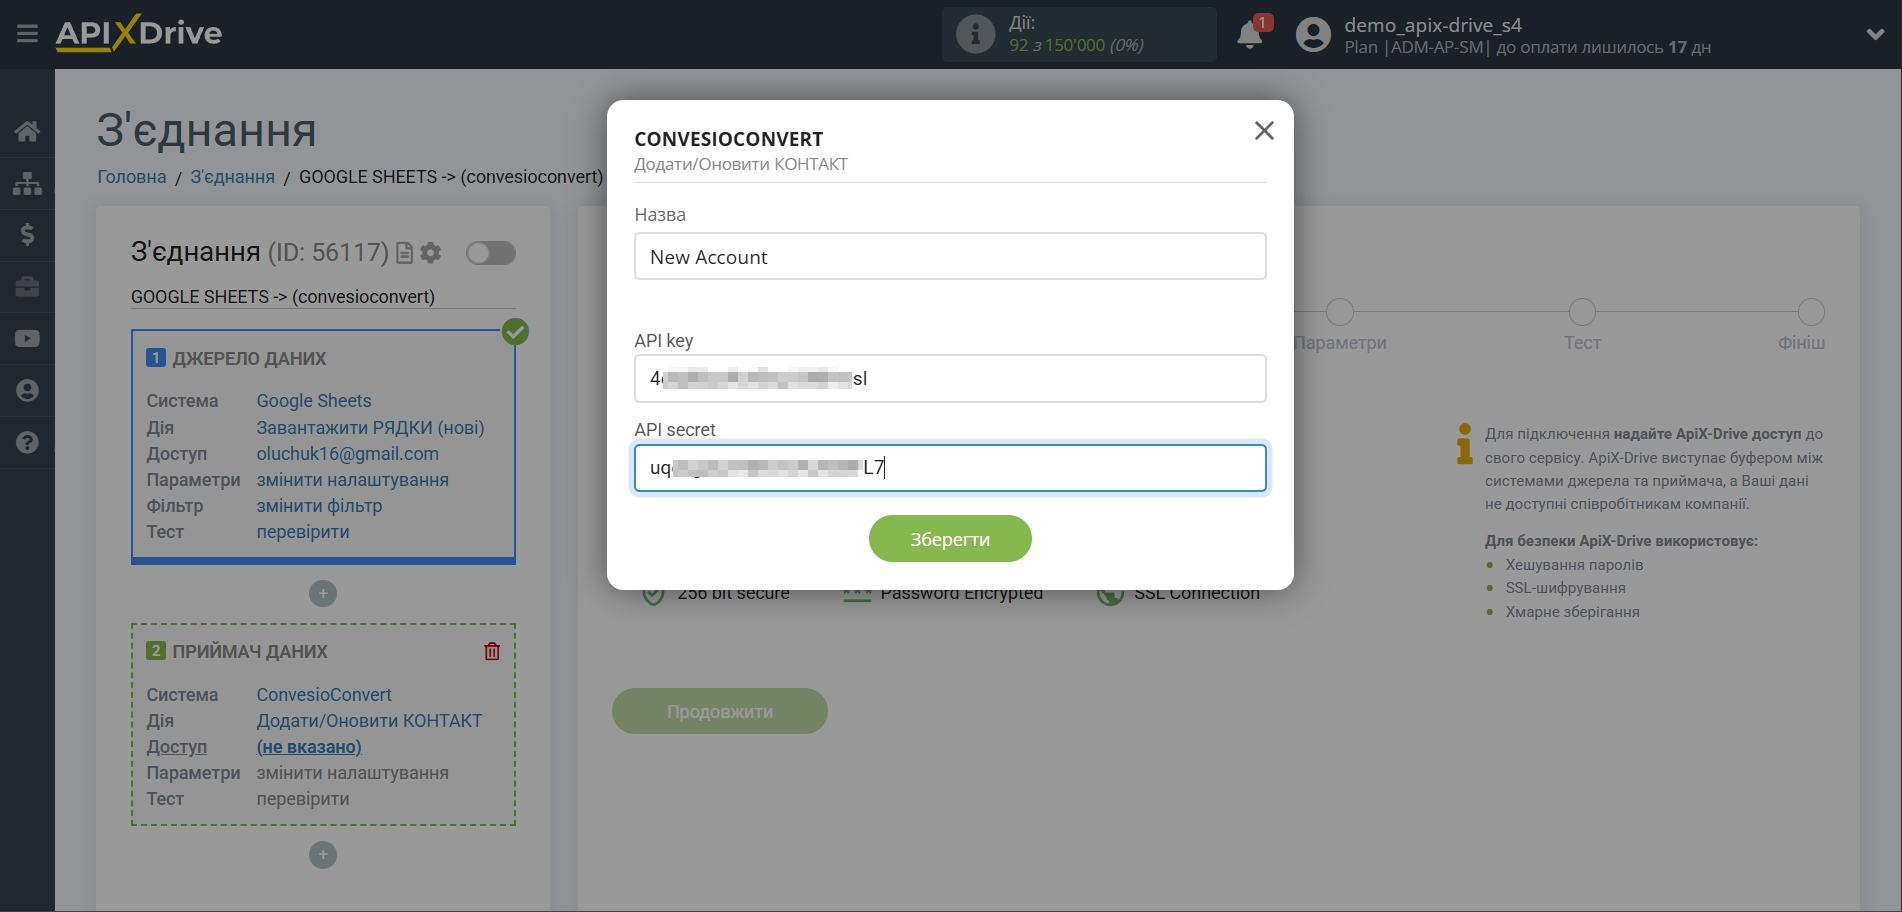Screen dimensions: 1902x912
Task: Toggle the connection on/off switch
Action: (490, 253)
